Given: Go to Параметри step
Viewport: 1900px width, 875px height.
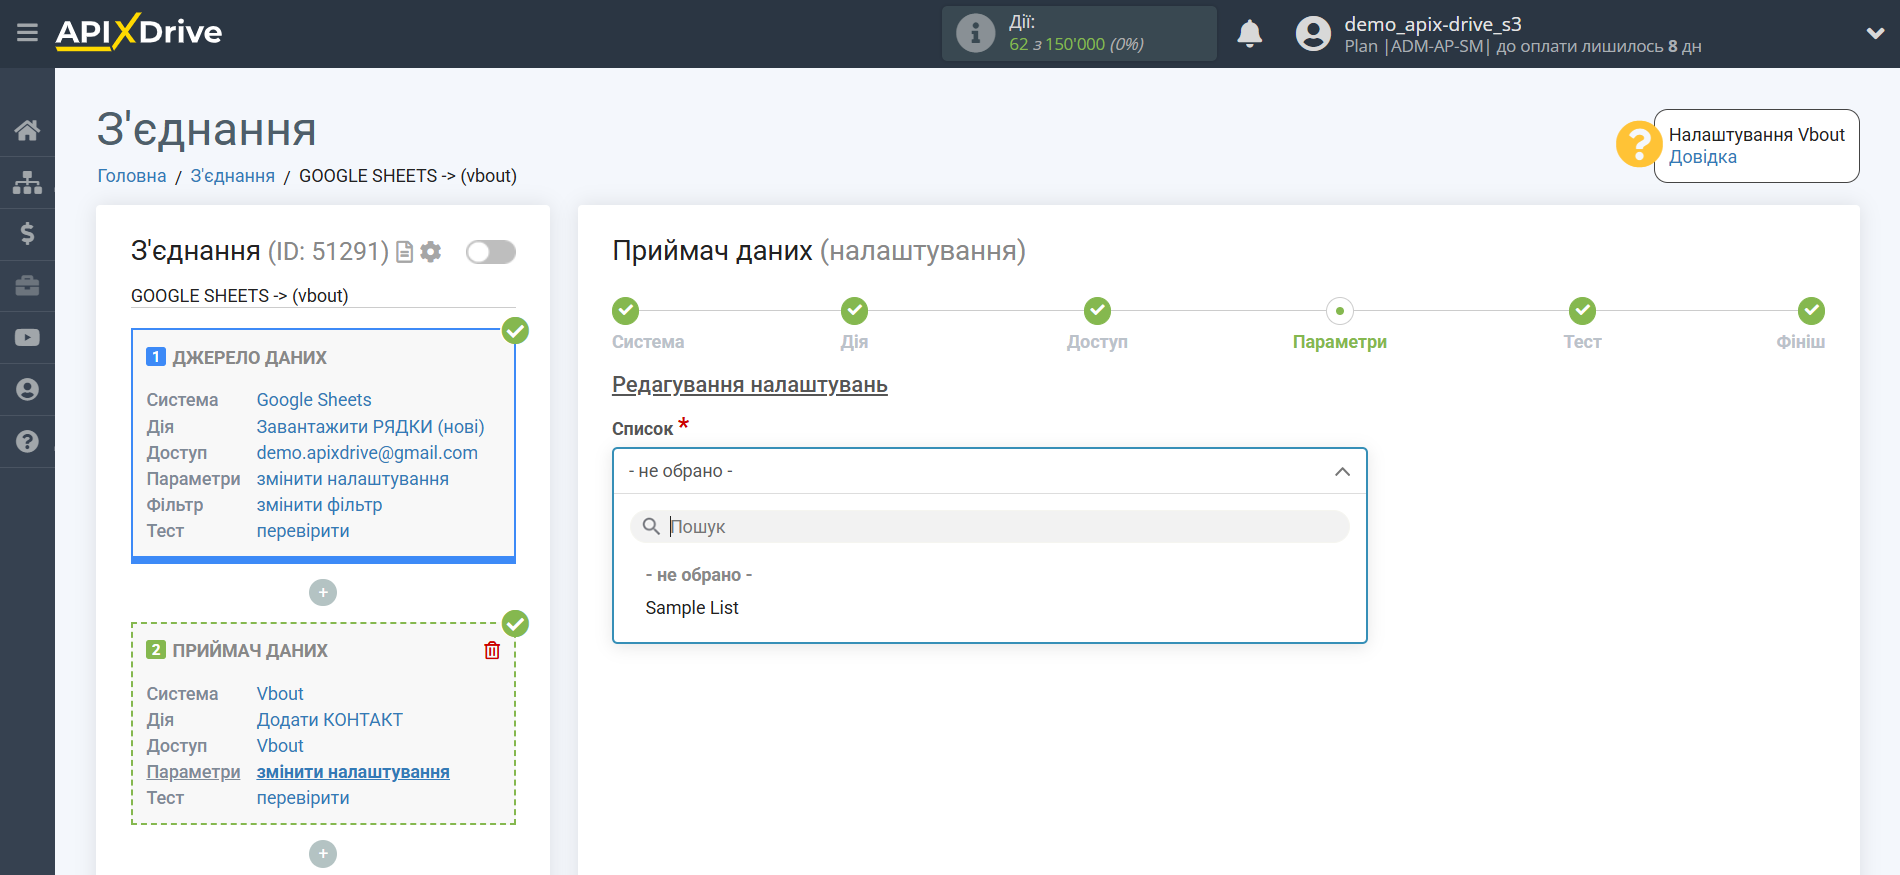Looking at the screenshot, I should click(x=1340, y=311).
